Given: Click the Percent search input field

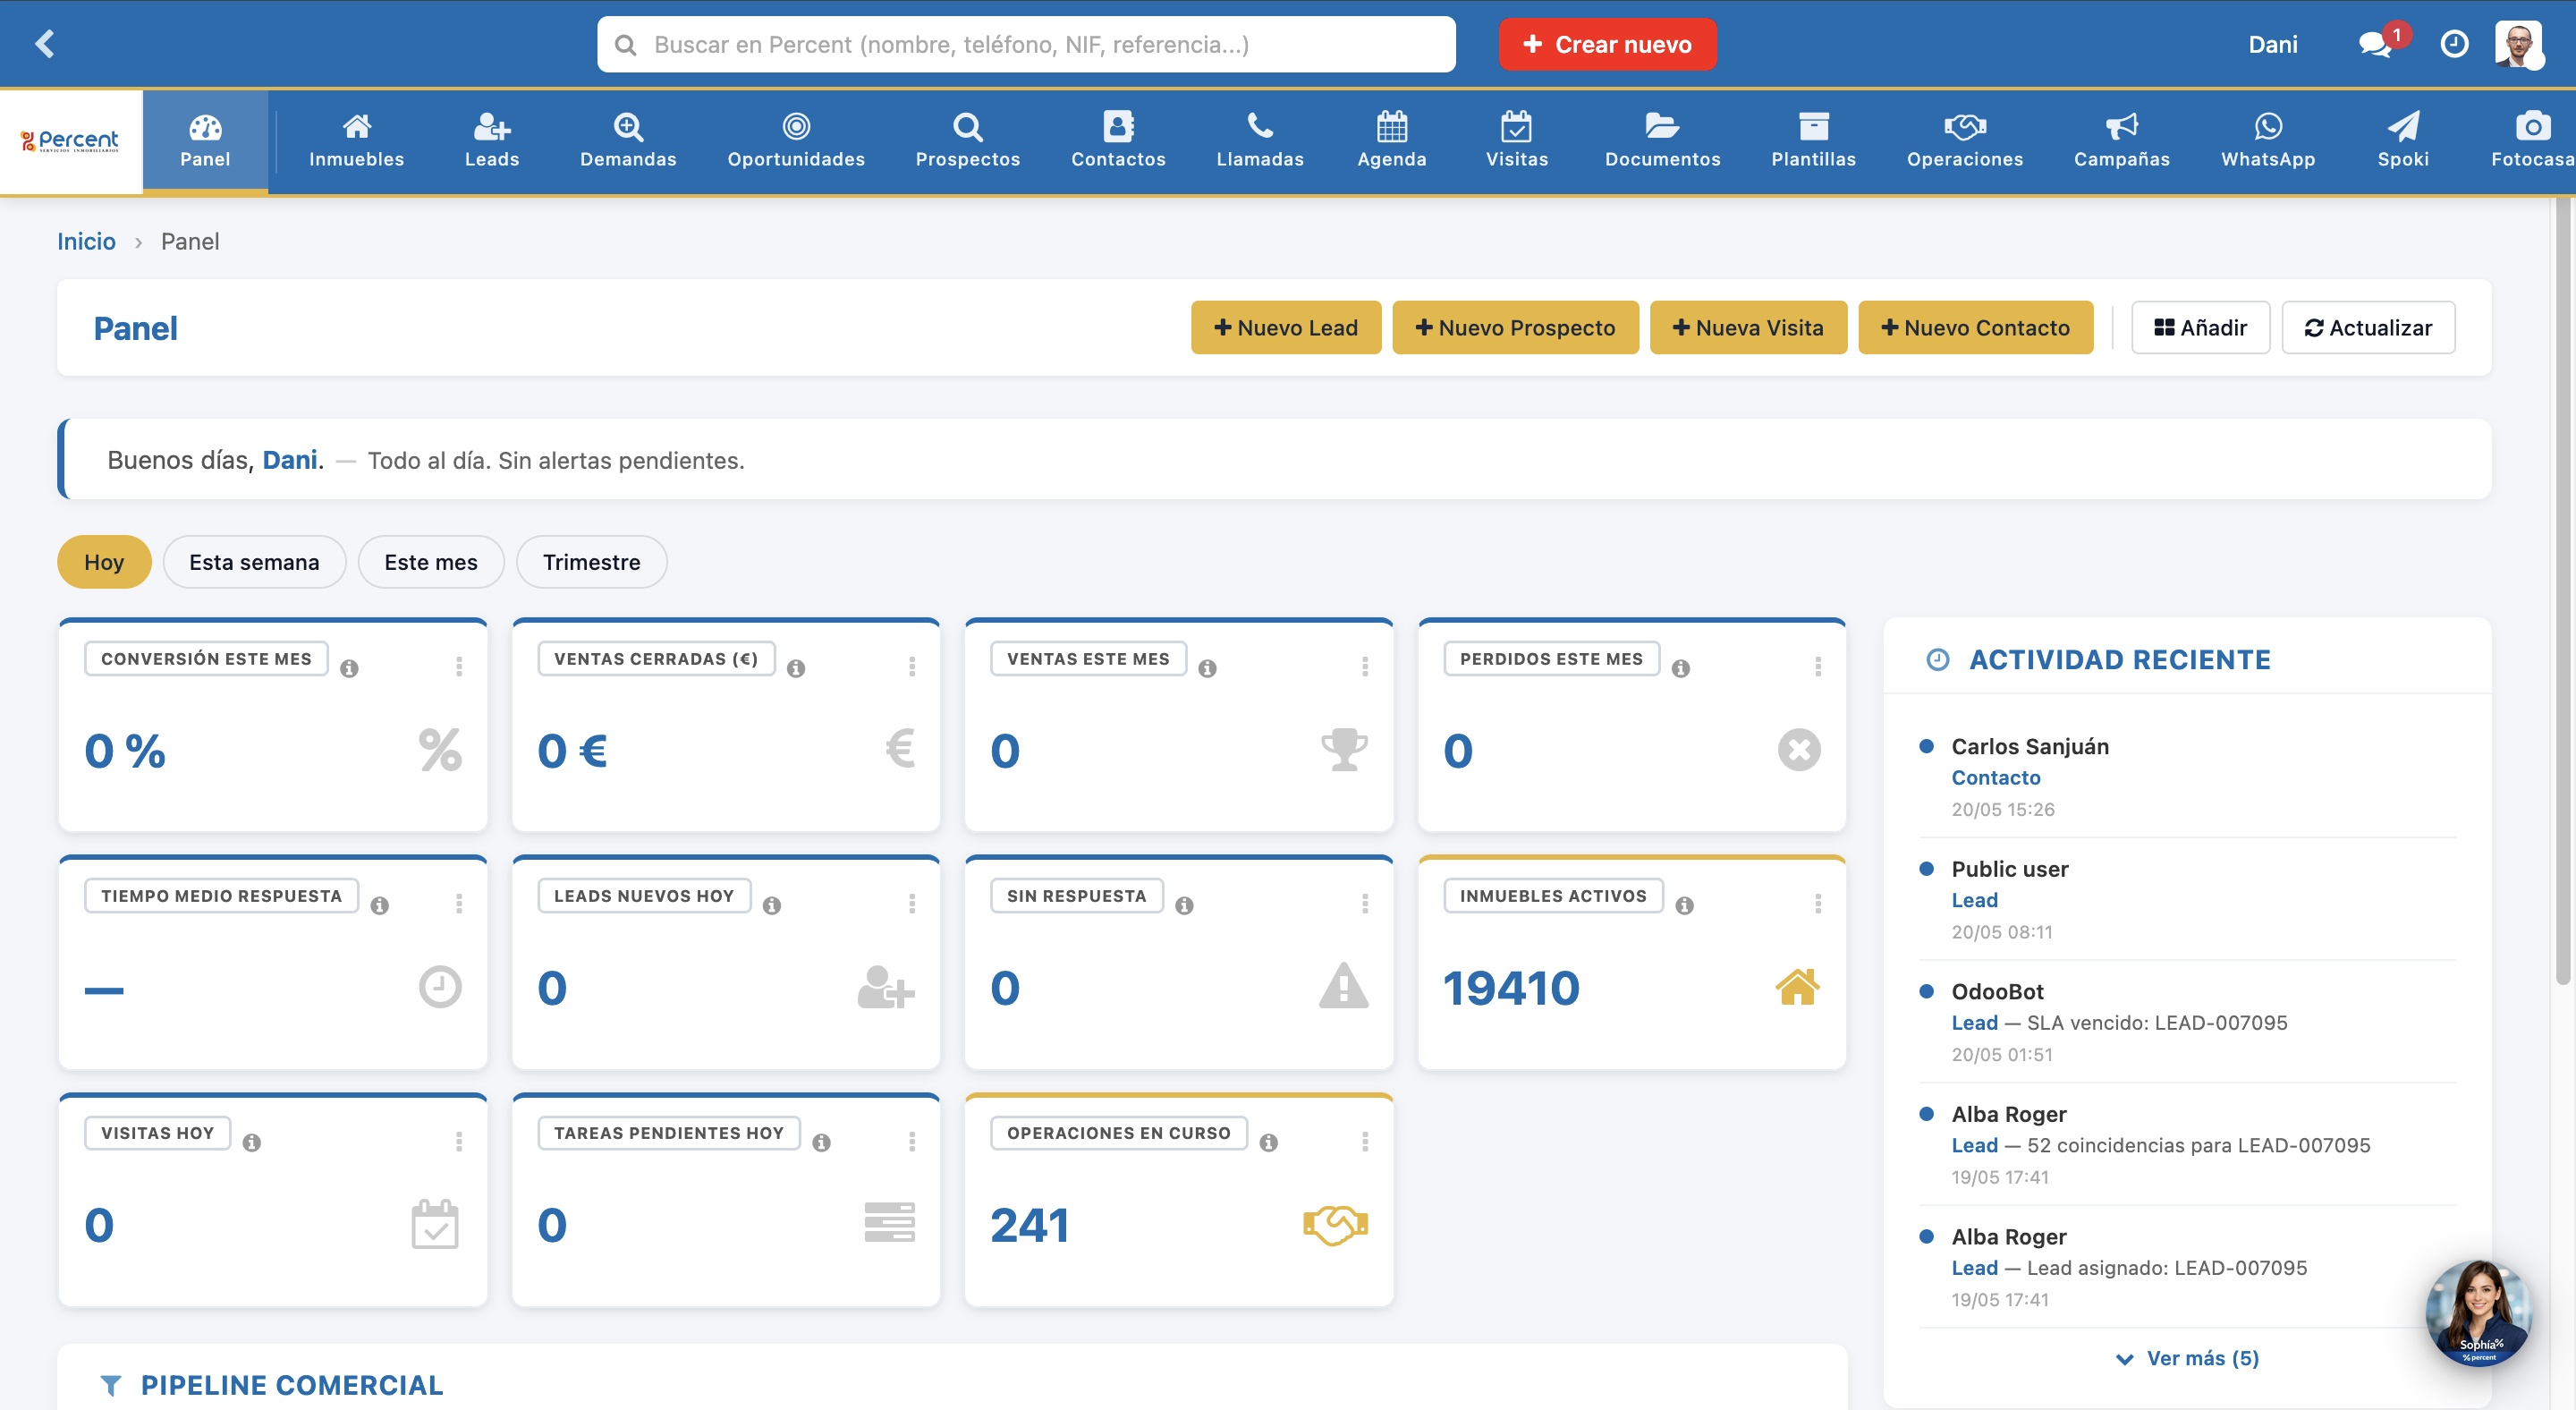Looking at the screenshot, I should [1026, 44].
